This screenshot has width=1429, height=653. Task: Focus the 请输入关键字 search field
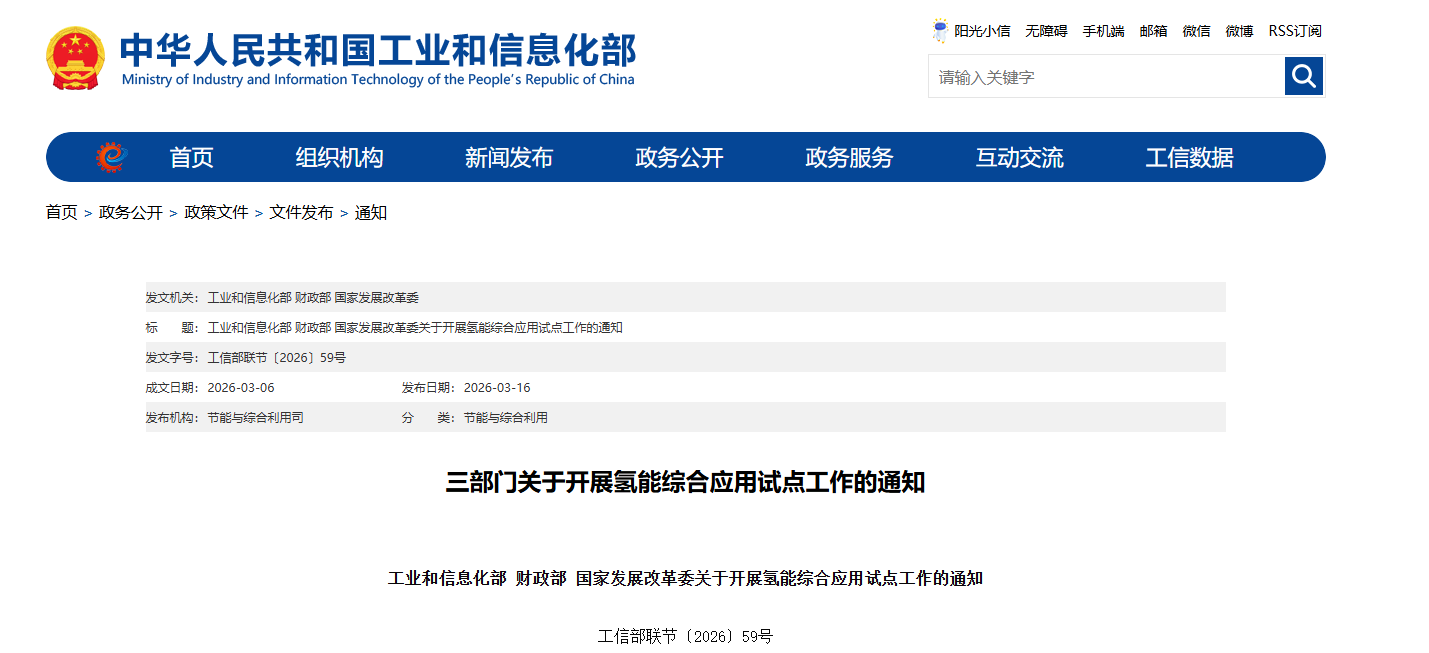click(1107, 76)
